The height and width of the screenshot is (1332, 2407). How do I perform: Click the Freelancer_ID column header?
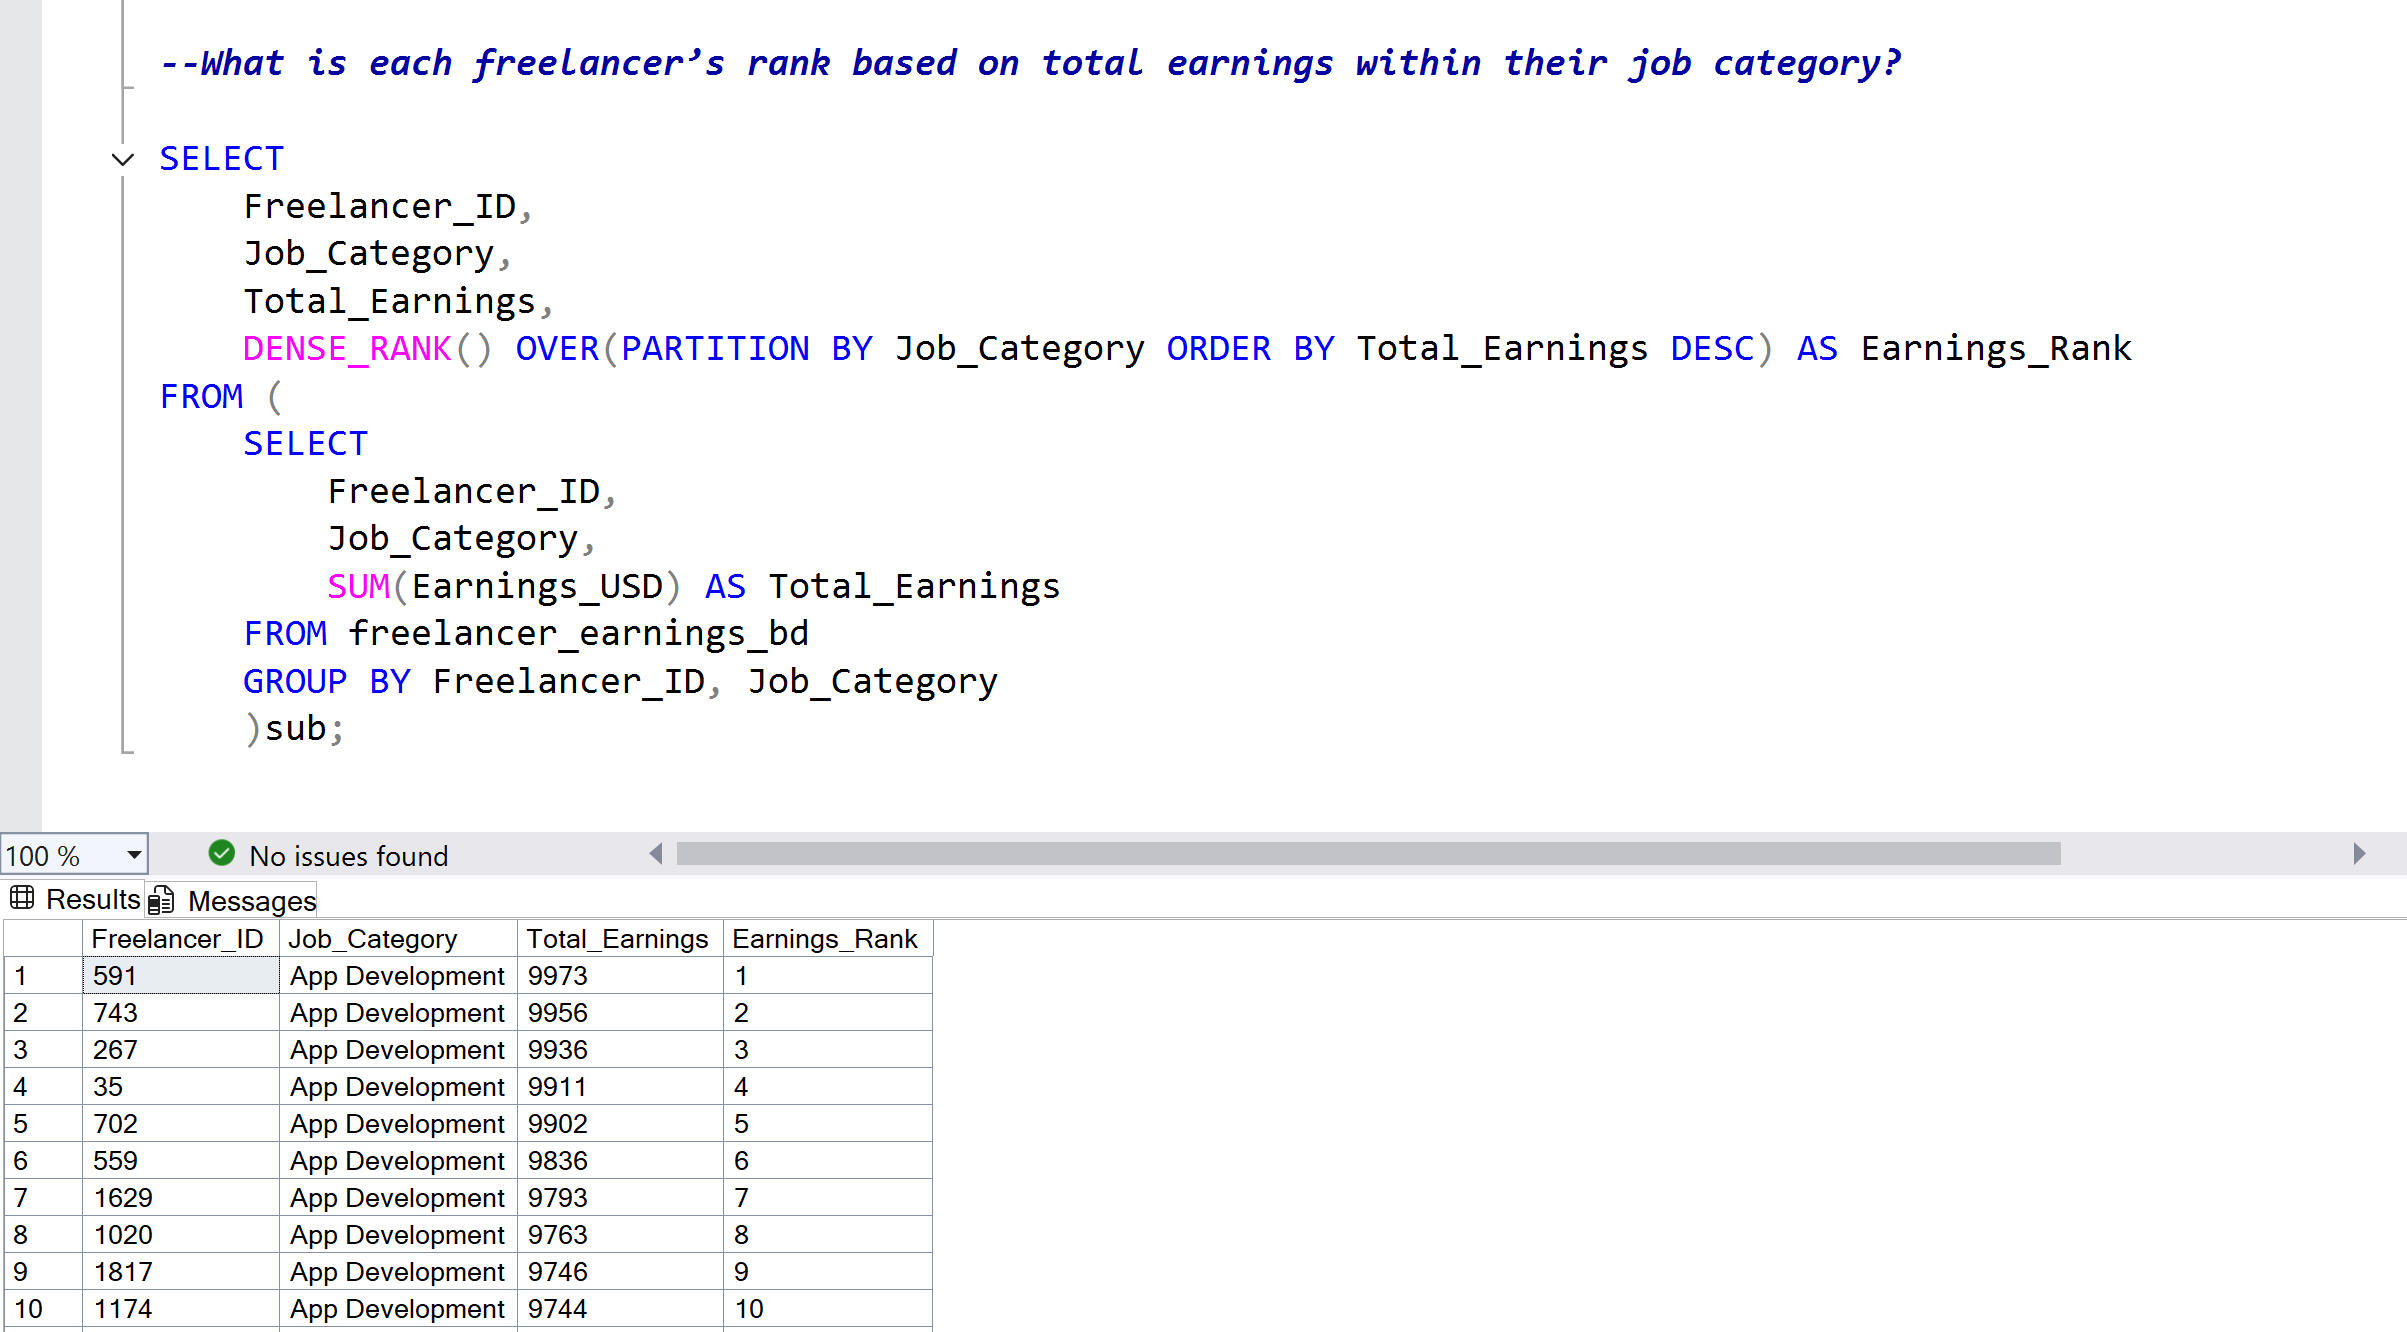(177, 939)
